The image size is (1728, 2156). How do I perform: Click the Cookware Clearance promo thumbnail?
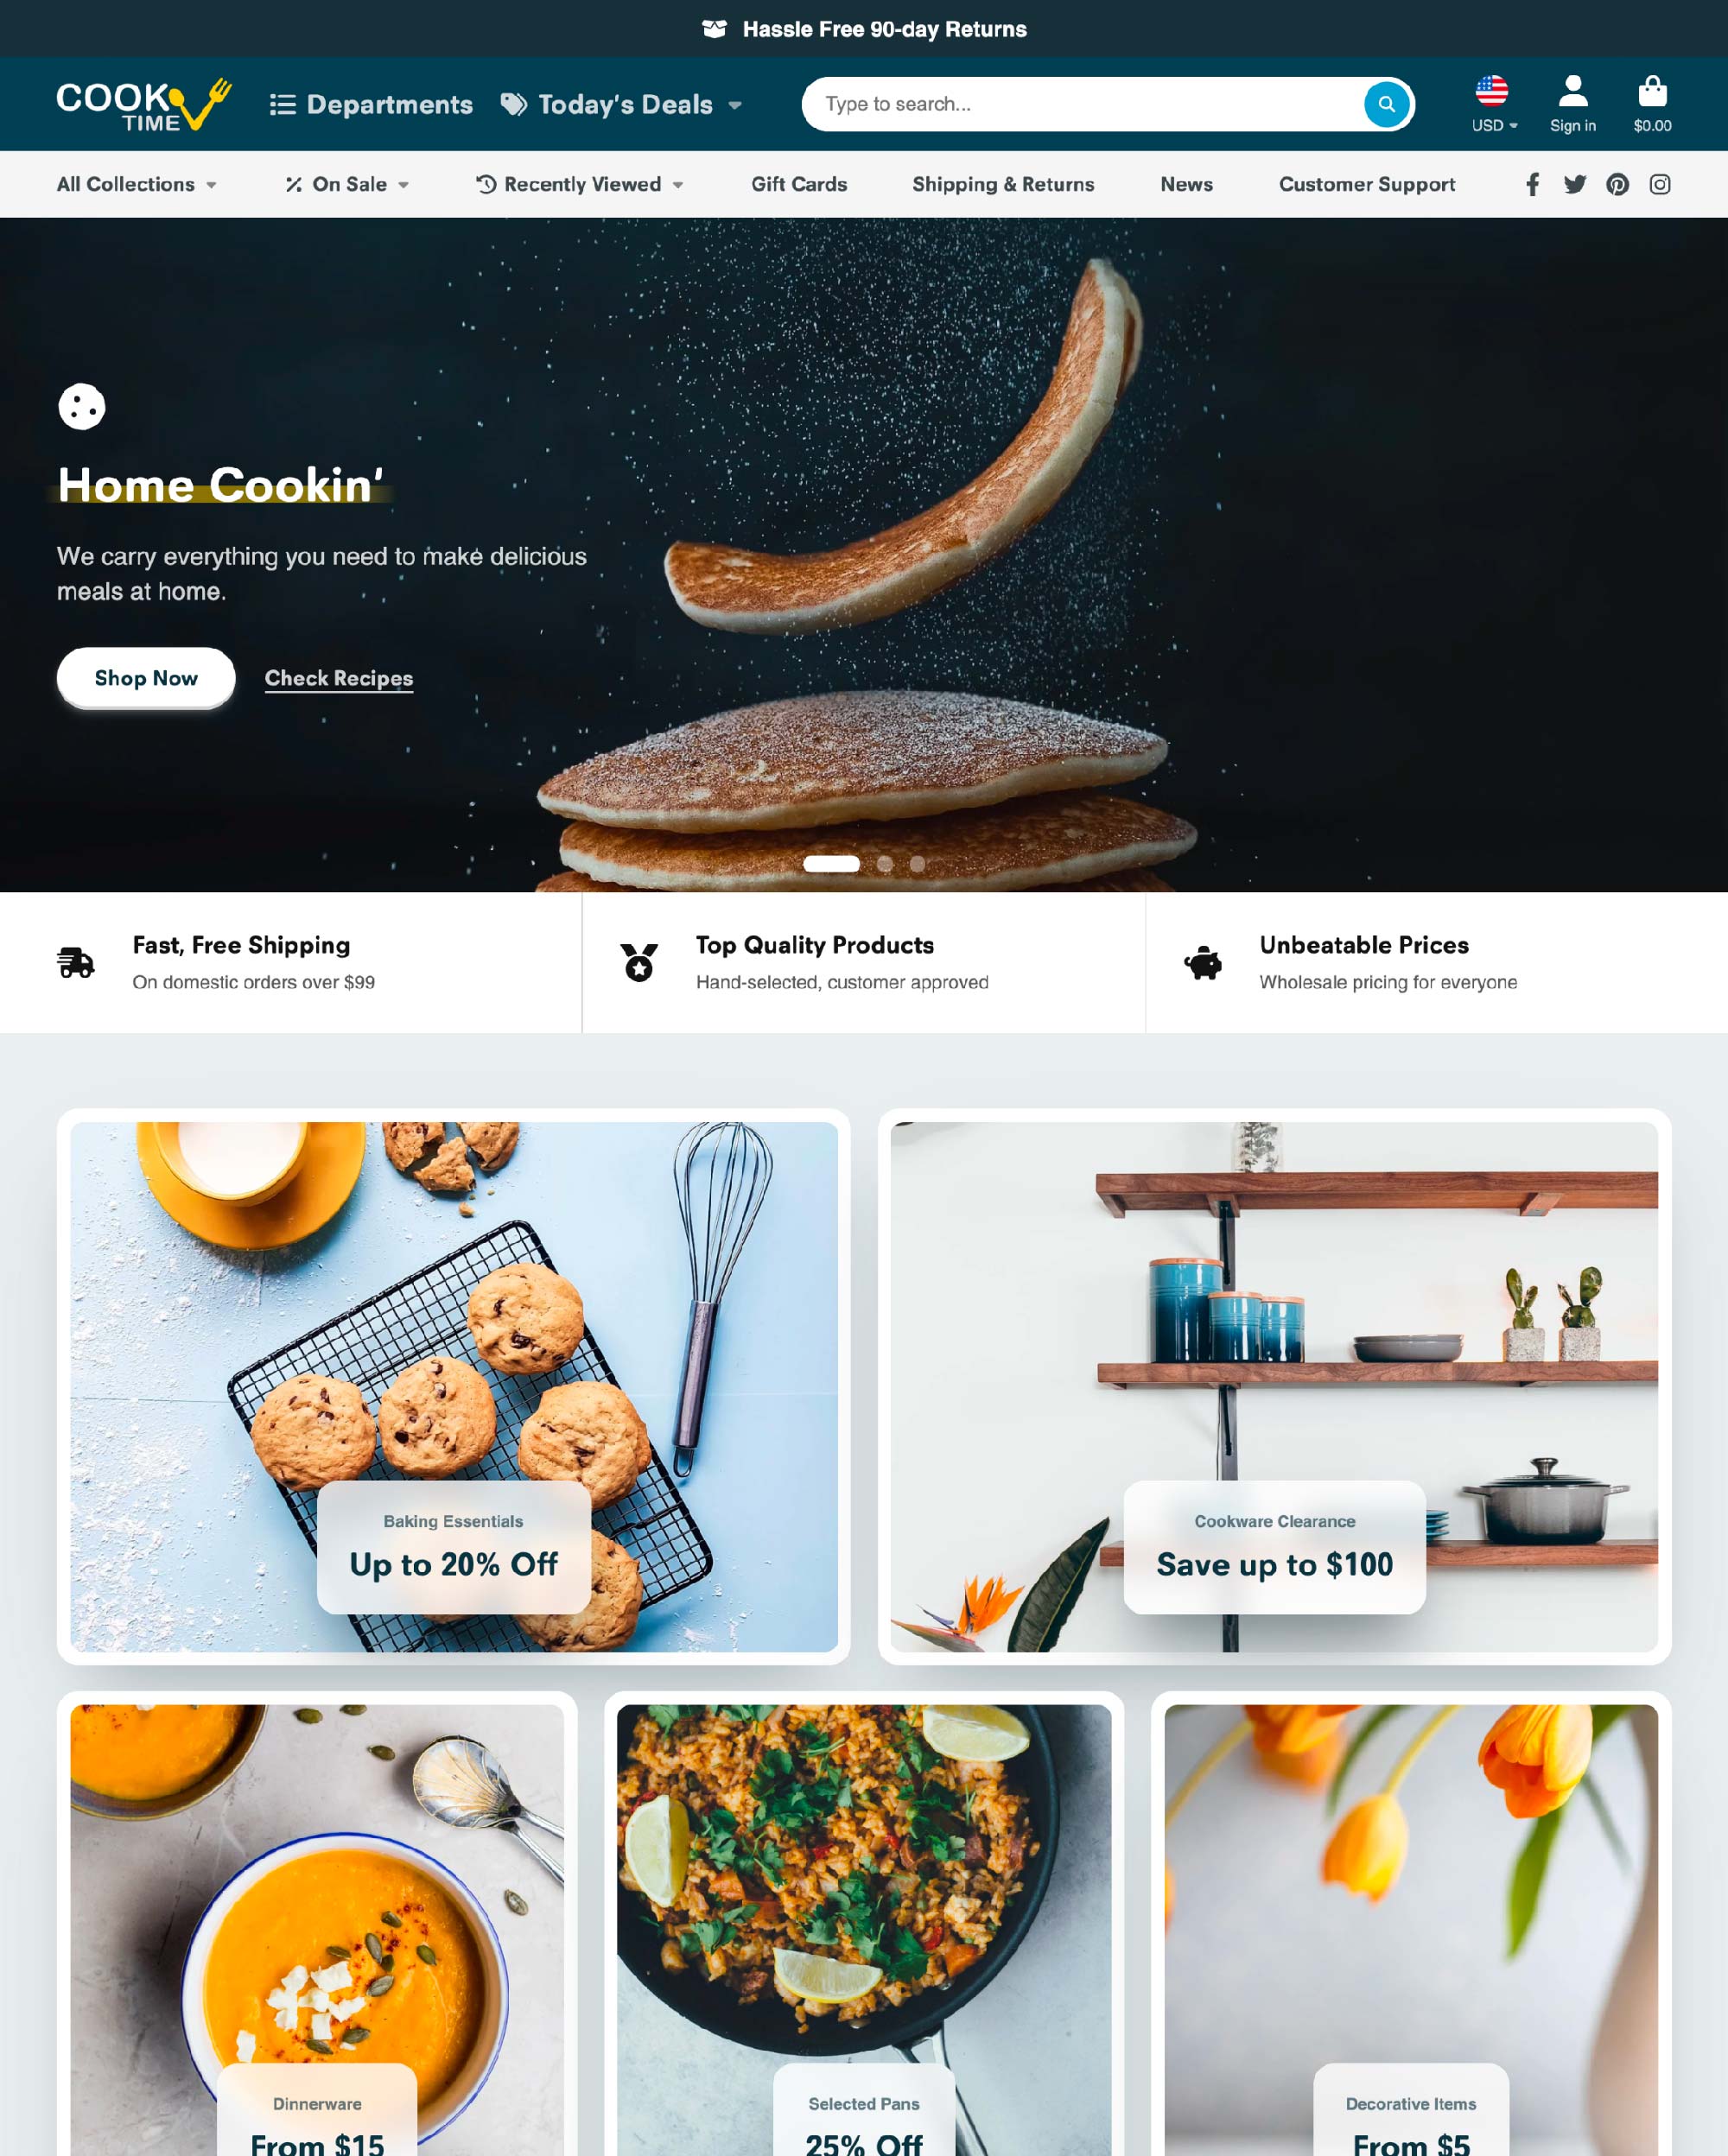tap(1273, 1386)
